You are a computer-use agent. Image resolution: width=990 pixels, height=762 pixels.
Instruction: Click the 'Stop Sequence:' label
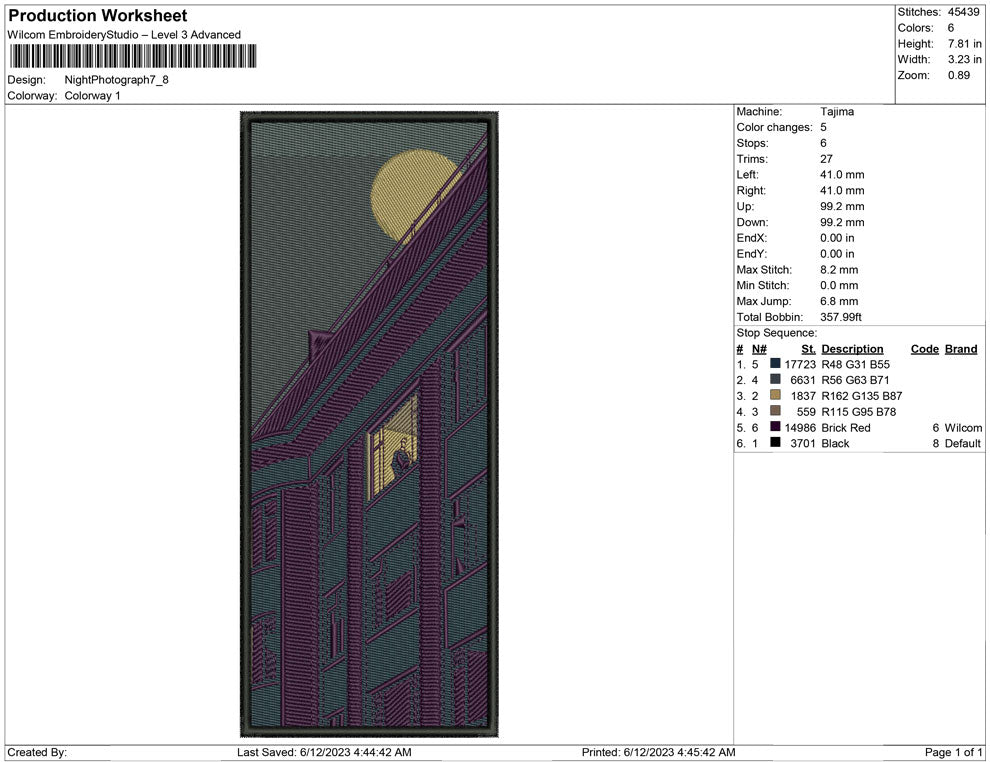(777, 333)
